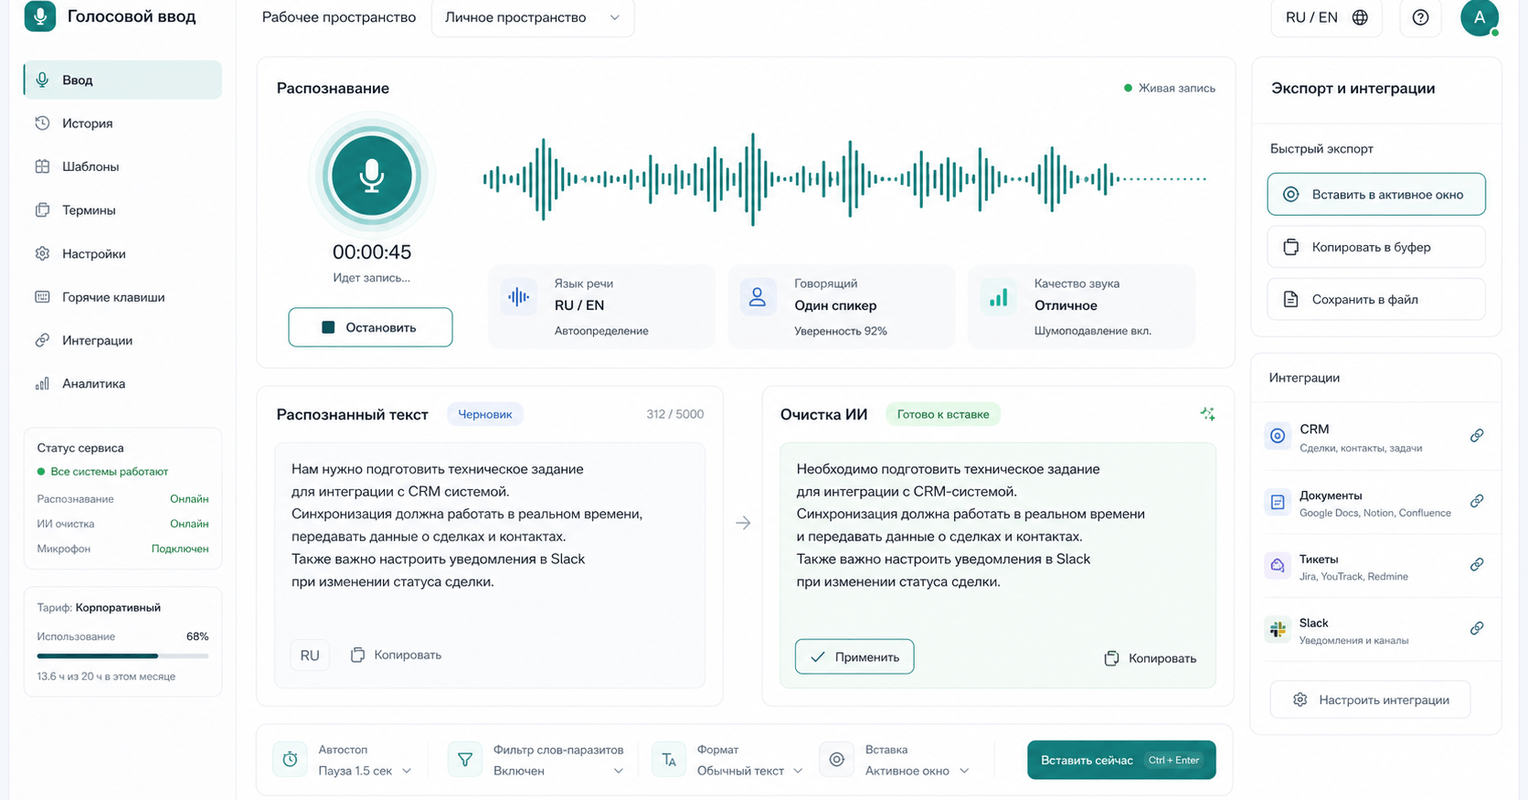Click the text format icon beside Формат
Image resolution: width=1528 pixels, height=800 pixels.
(669, 759)
